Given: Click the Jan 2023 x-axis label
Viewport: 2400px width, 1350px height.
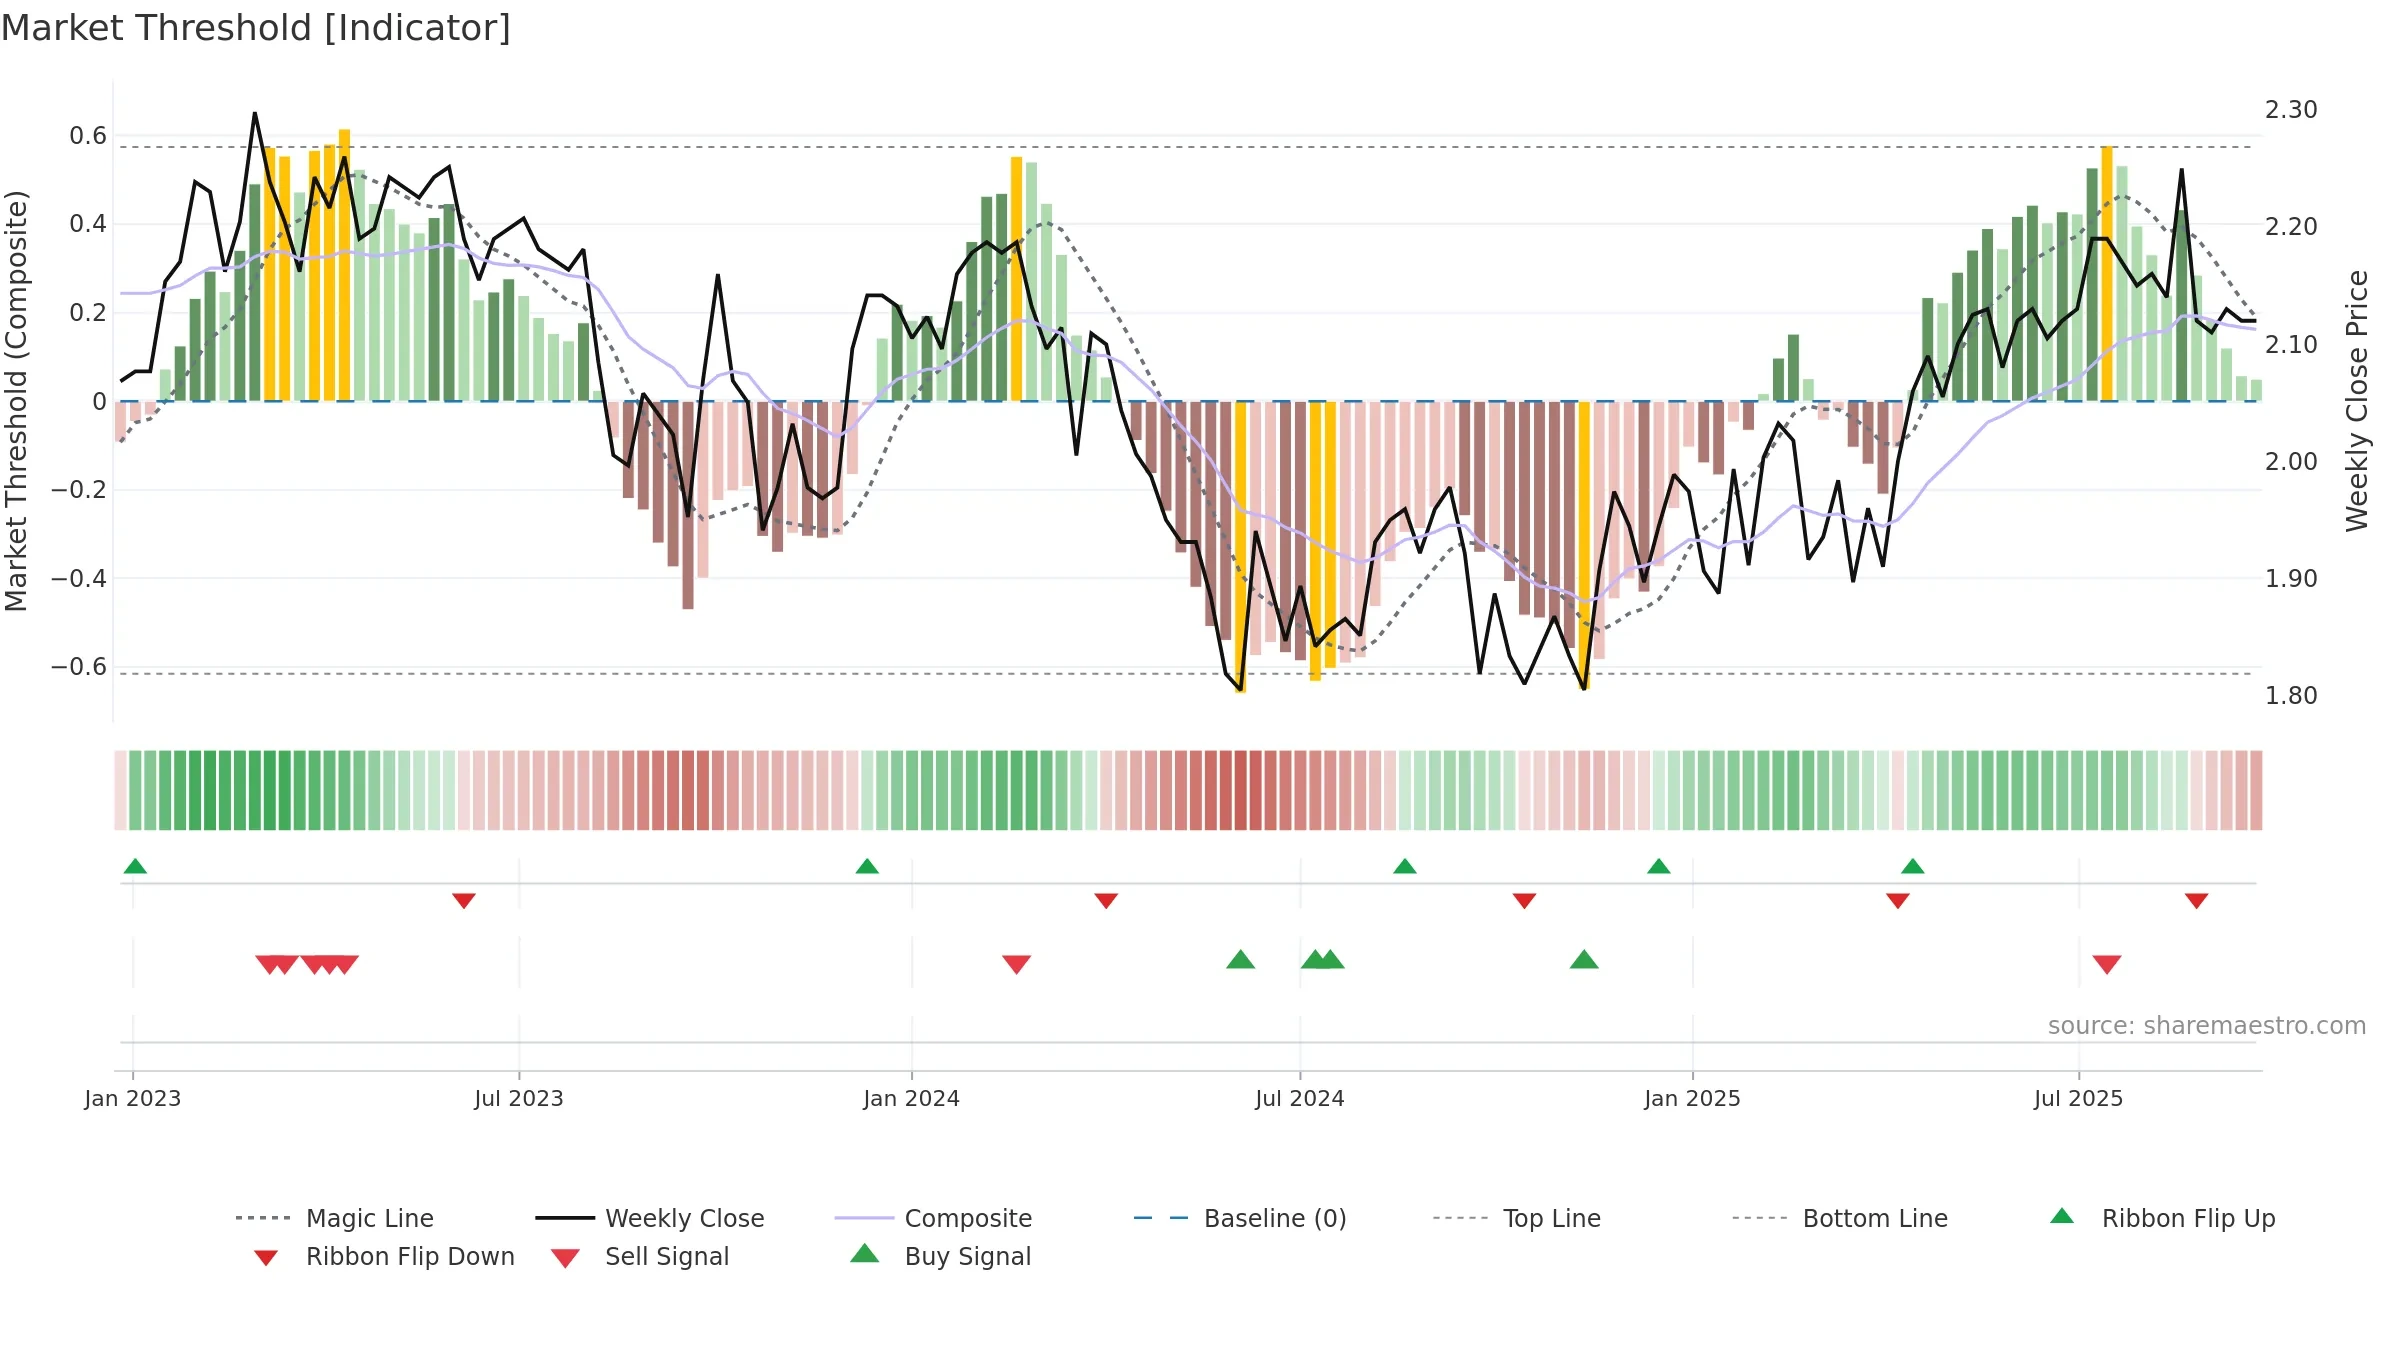Looking at the screenshot, I should pos(133,1099).
